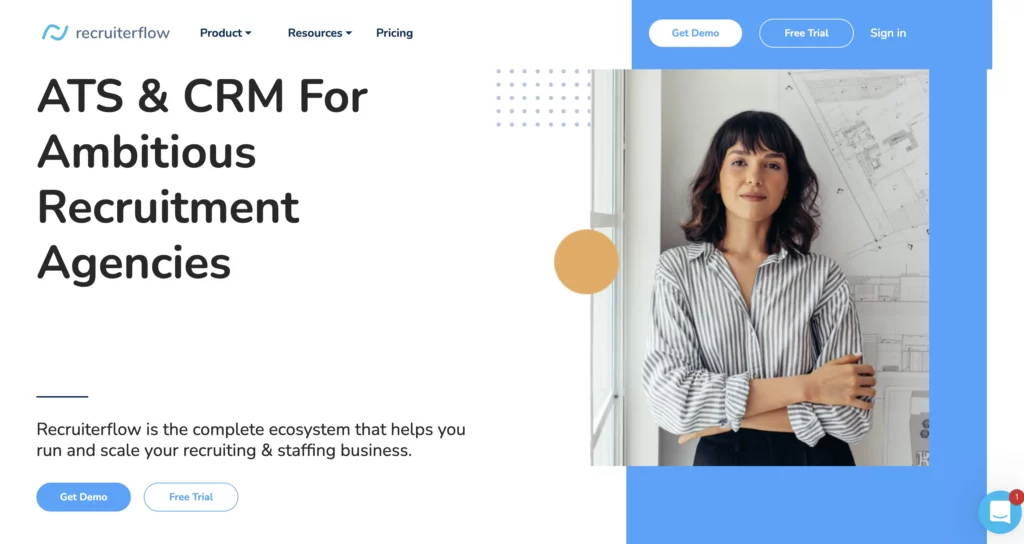Click the red notification badge on chat
The width and height of the screenshot is (1024, 544).
point(1016,497)
